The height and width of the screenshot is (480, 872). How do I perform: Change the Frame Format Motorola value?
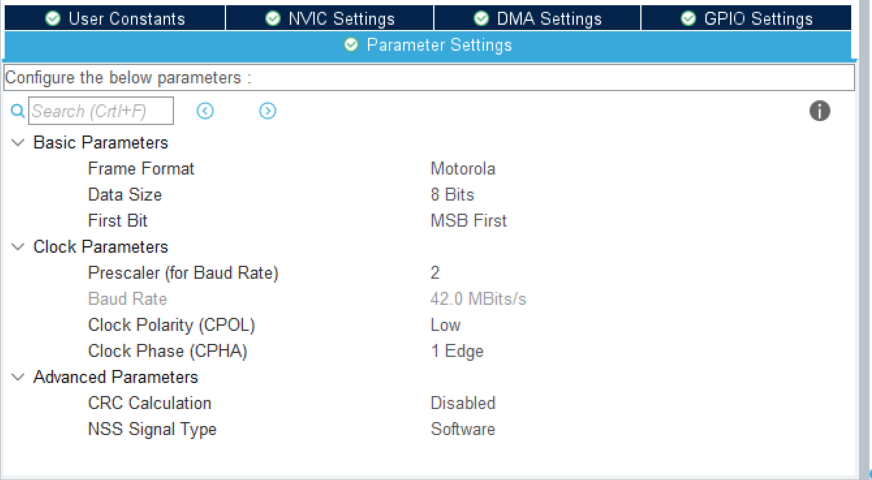463,169
